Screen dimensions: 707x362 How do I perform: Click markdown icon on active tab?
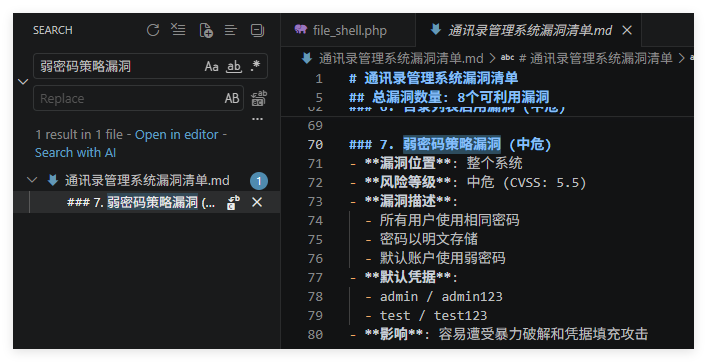coord(436,30)
